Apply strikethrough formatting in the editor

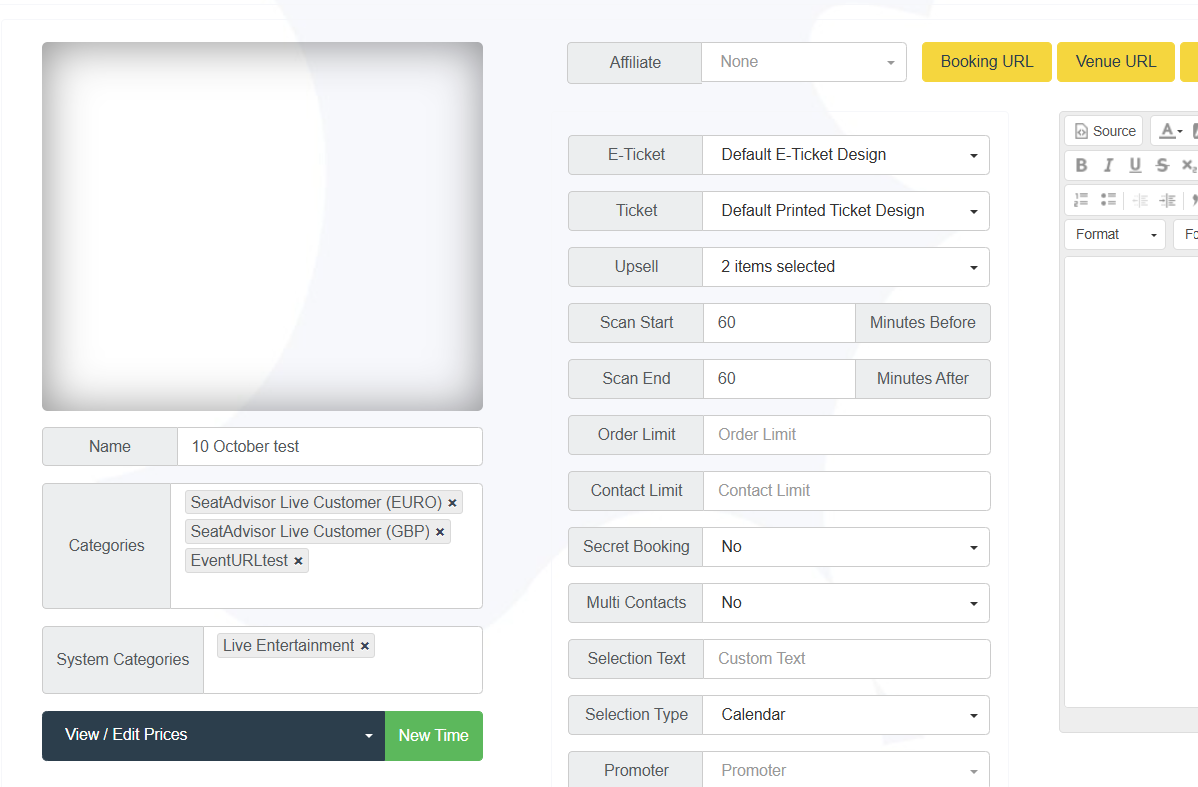point(1162,165)
